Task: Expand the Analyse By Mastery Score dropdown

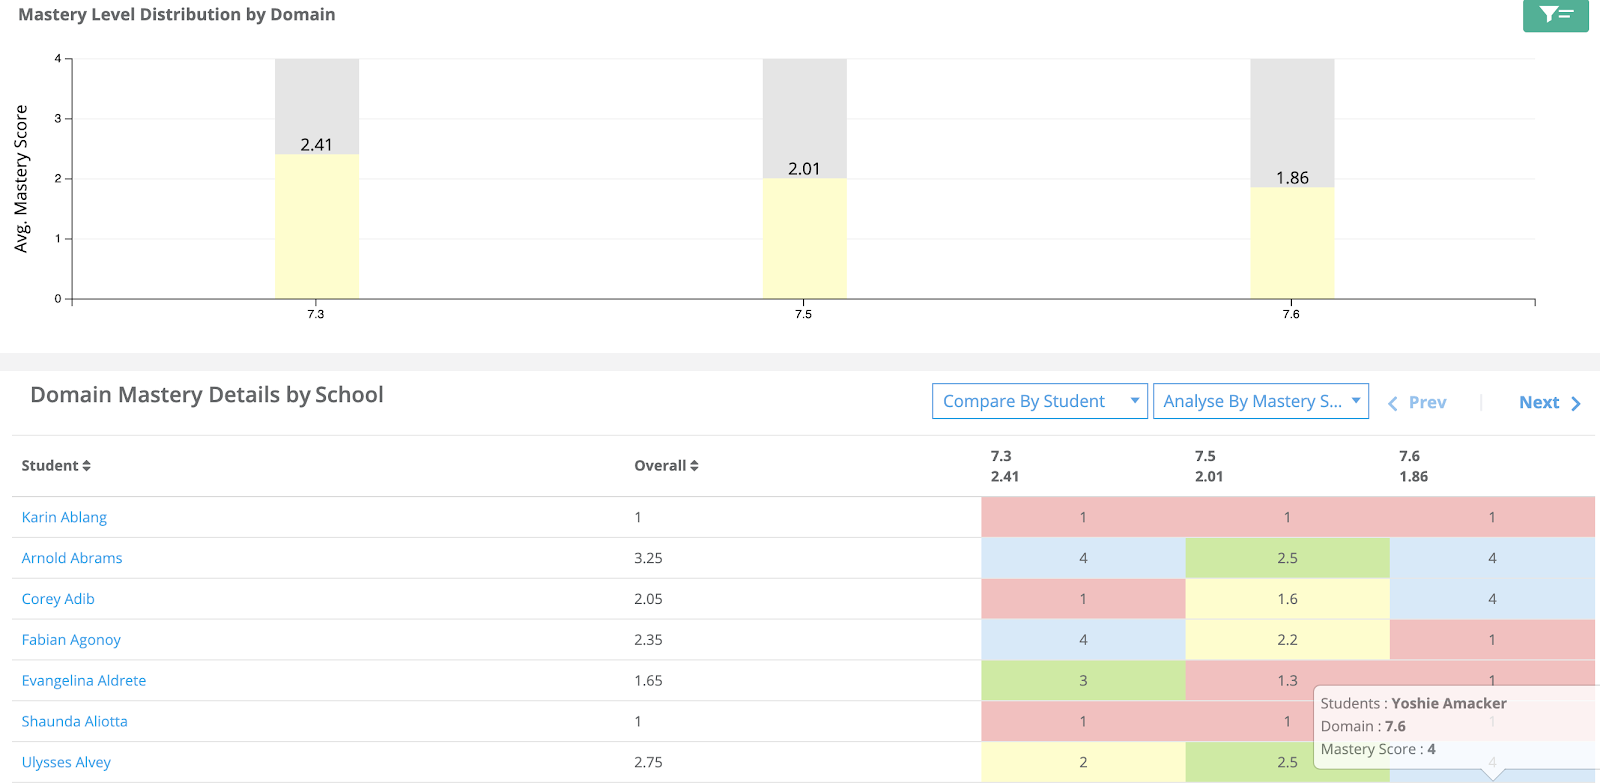Action: tap(1260, 402)
